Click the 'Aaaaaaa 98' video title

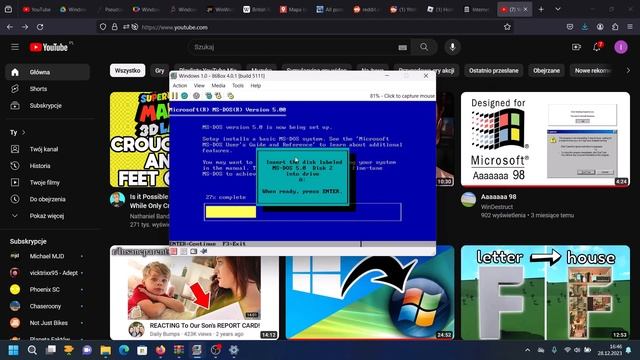point(498,197)
